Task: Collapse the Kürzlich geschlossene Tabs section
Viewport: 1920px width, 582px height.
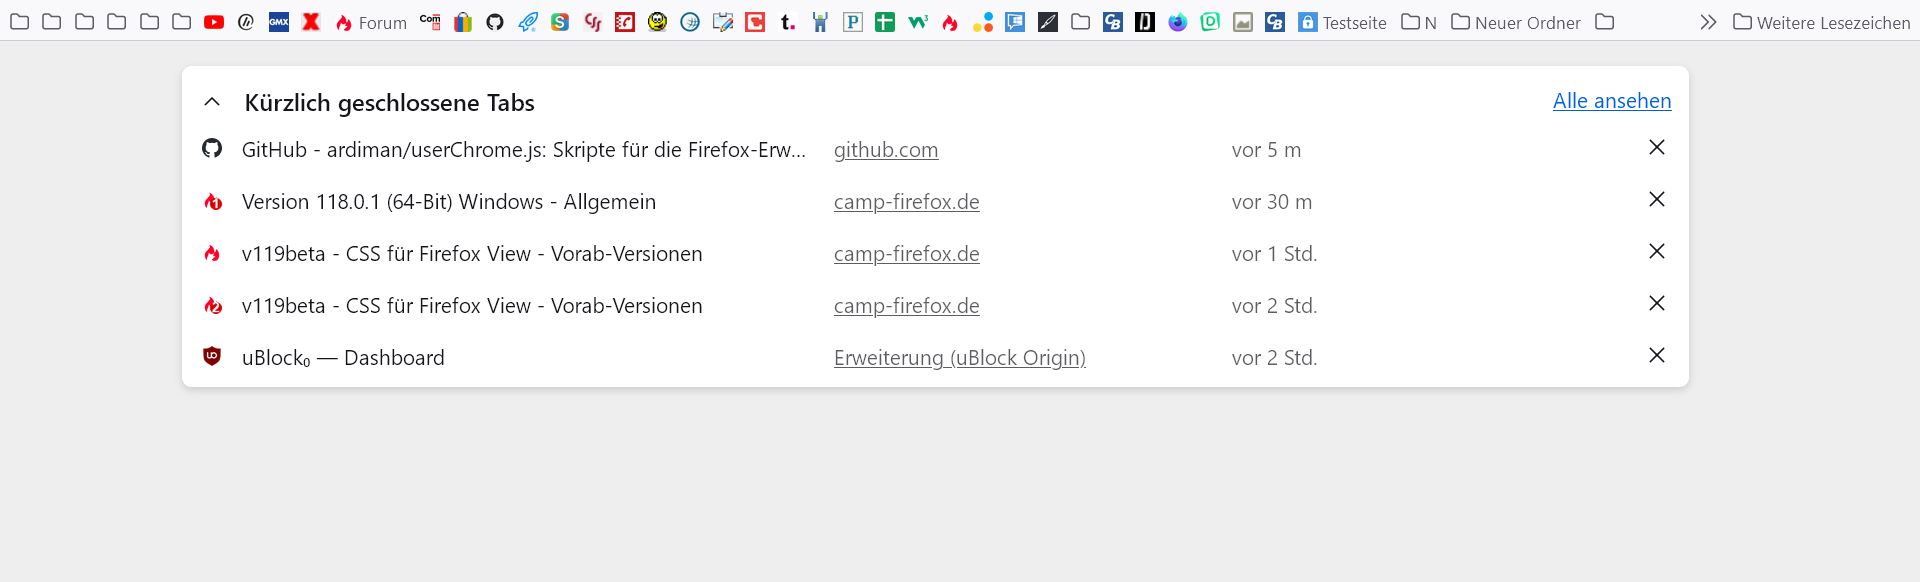Action: (x=212, y=102)
